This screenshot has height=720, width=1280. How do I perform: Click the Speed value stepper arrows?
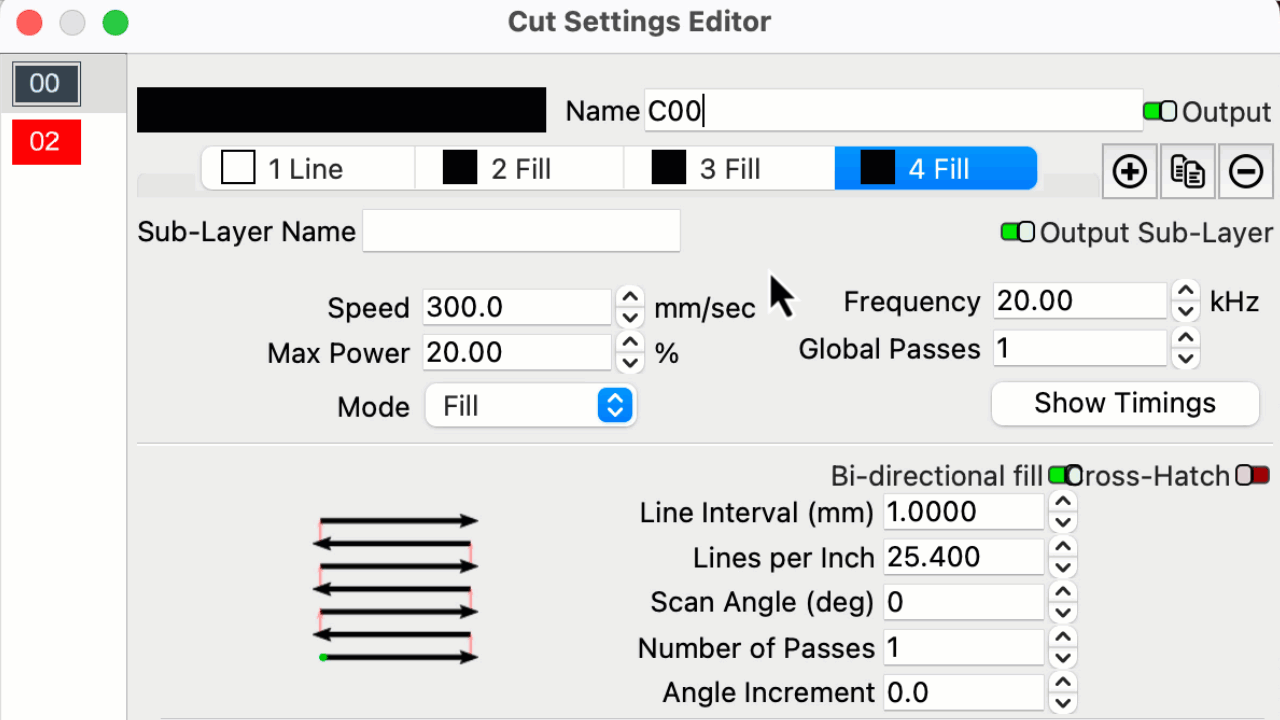pyautogui.click(x=629, y=306)
